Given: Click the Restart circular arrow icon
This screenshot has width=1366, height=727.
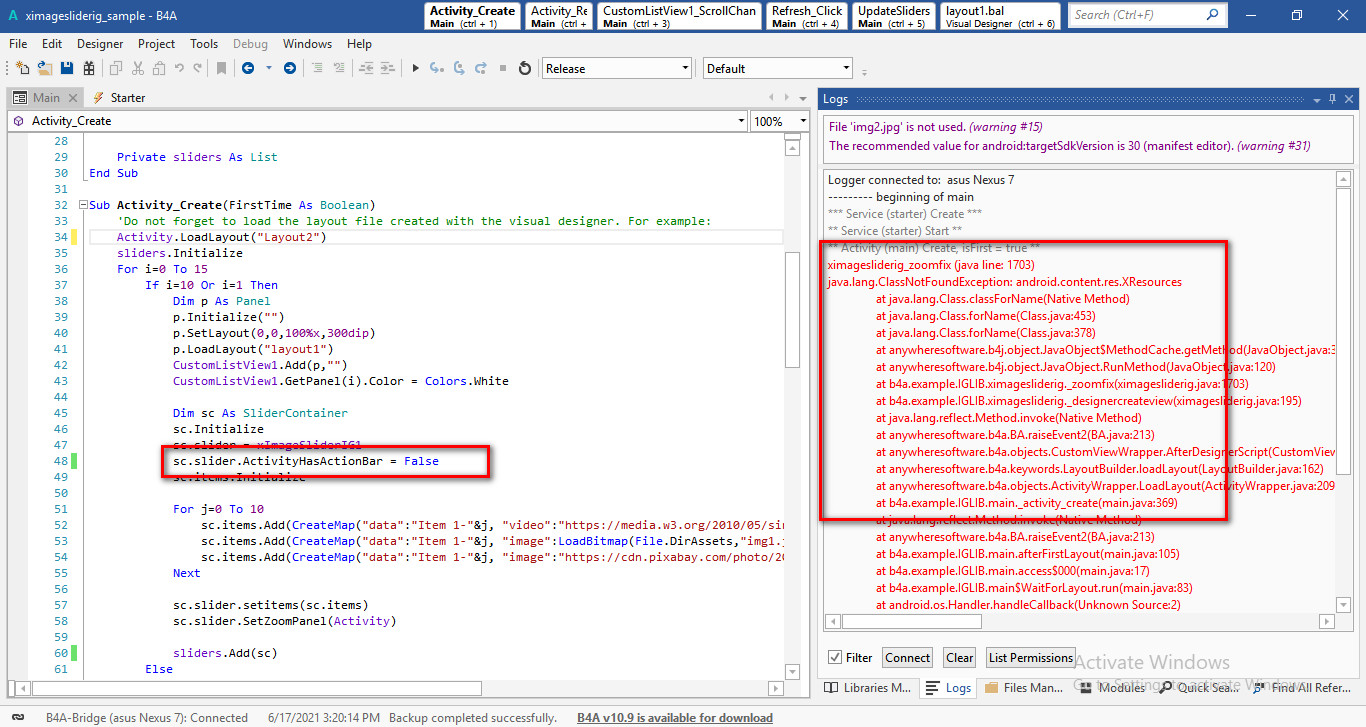Looking at the screenshot, I should 524,68.
